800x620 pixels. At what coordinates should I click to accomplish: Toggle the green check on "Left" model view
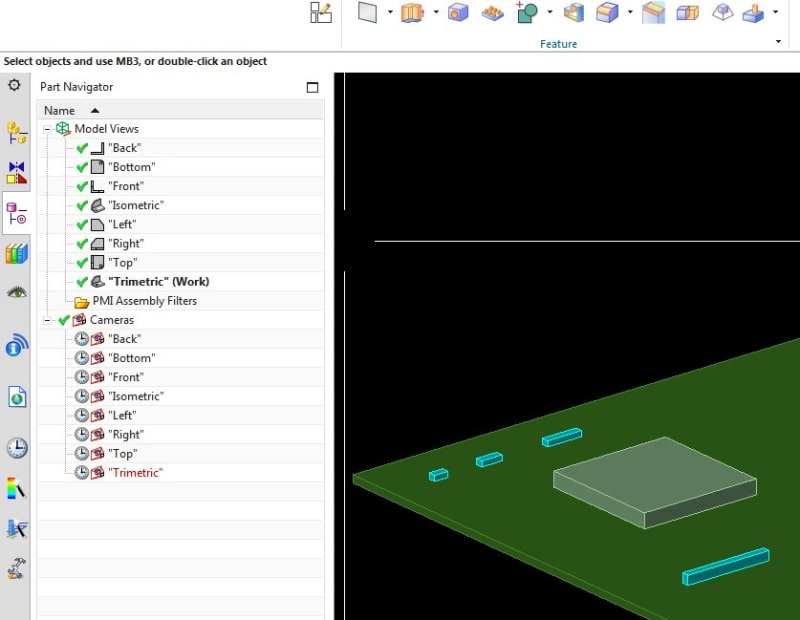click(82, 225)
